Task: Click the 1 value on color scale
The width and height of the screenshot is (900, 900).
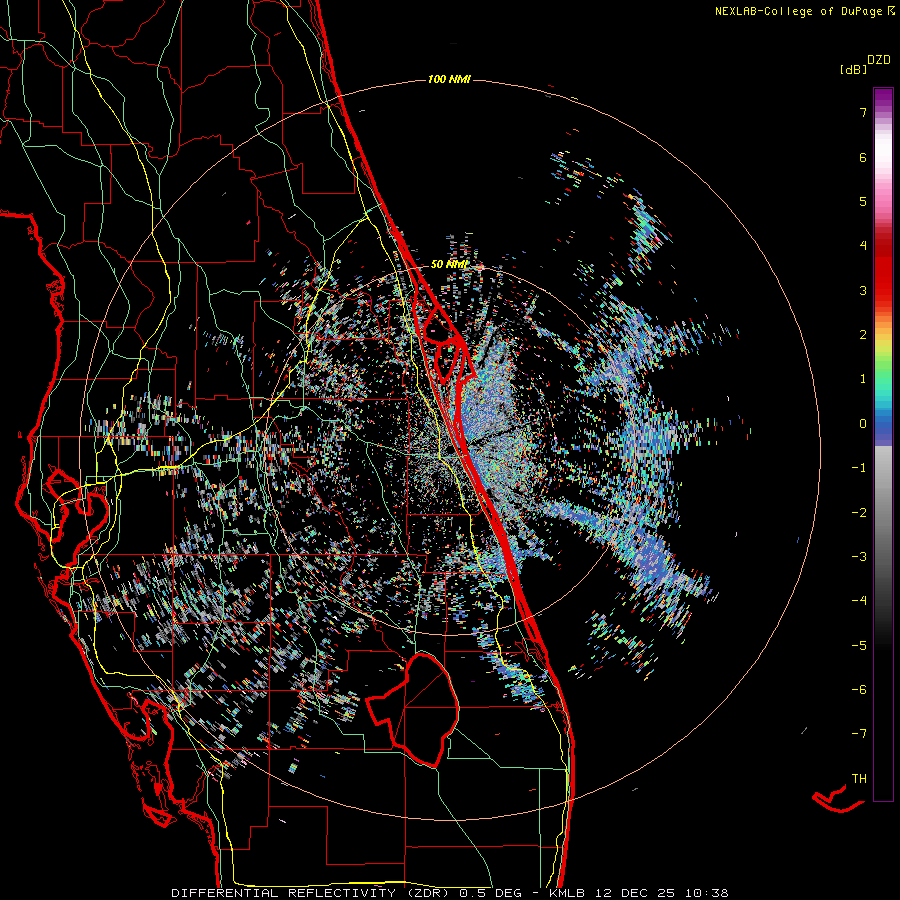Action: click(x=863, y=379)
